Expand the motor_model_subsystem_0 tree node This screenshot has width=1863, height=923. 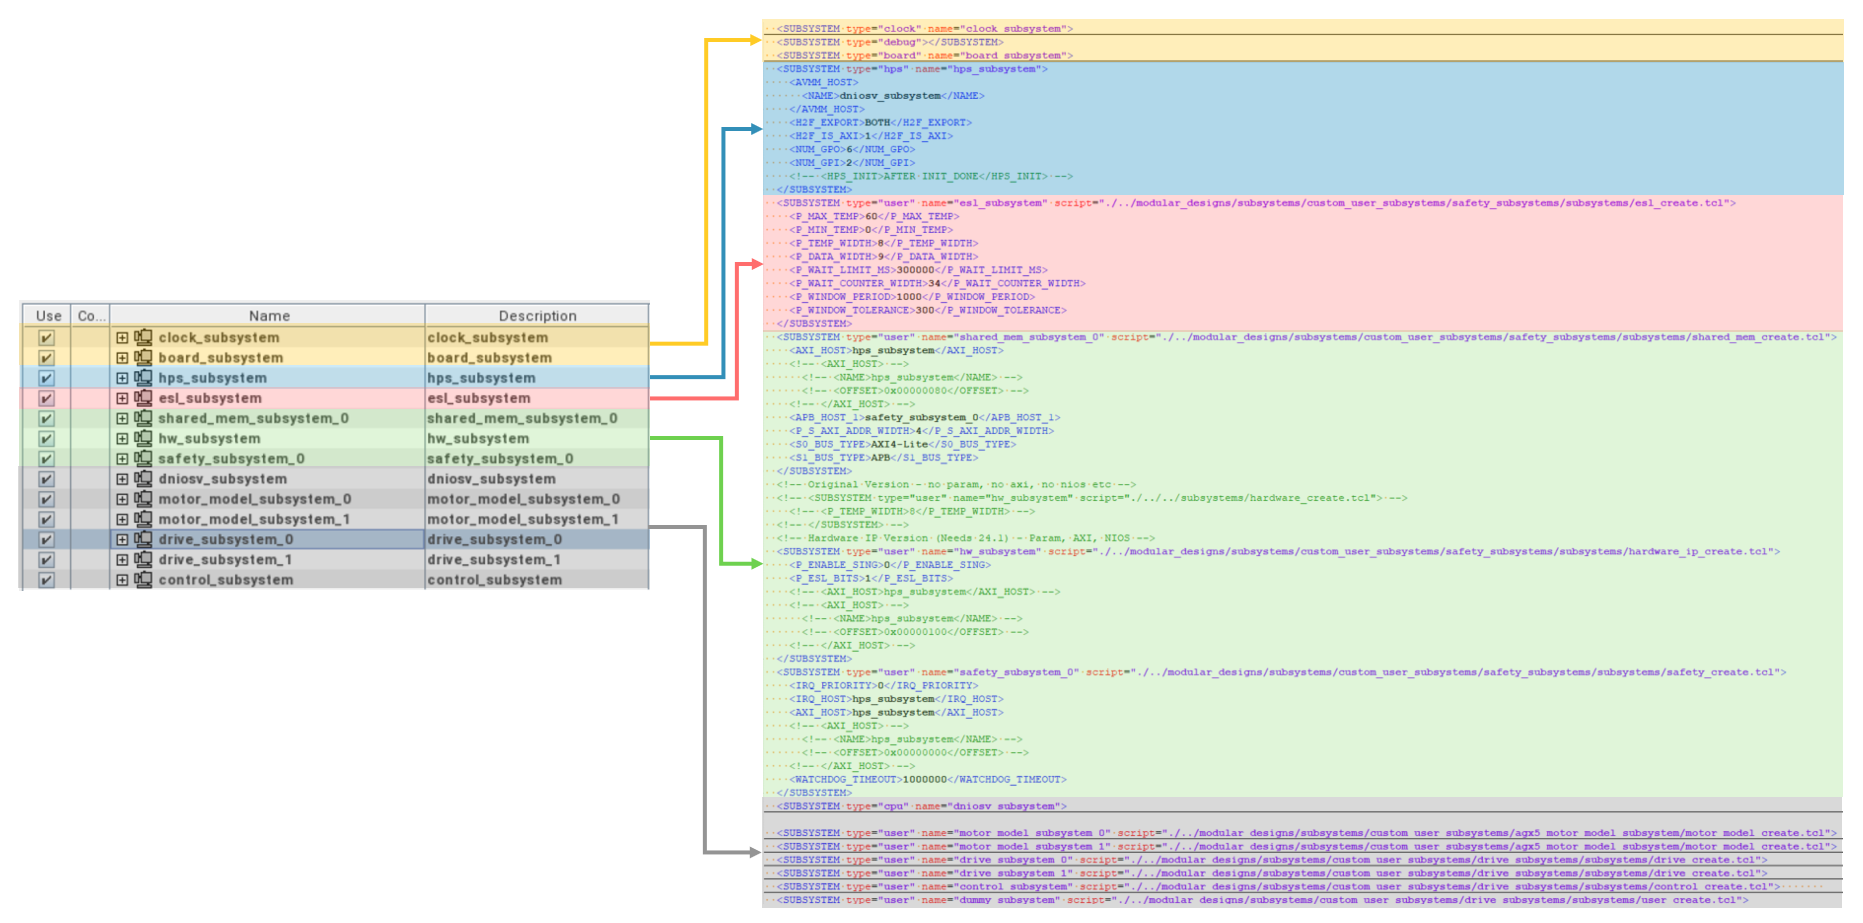pos(122,499)
